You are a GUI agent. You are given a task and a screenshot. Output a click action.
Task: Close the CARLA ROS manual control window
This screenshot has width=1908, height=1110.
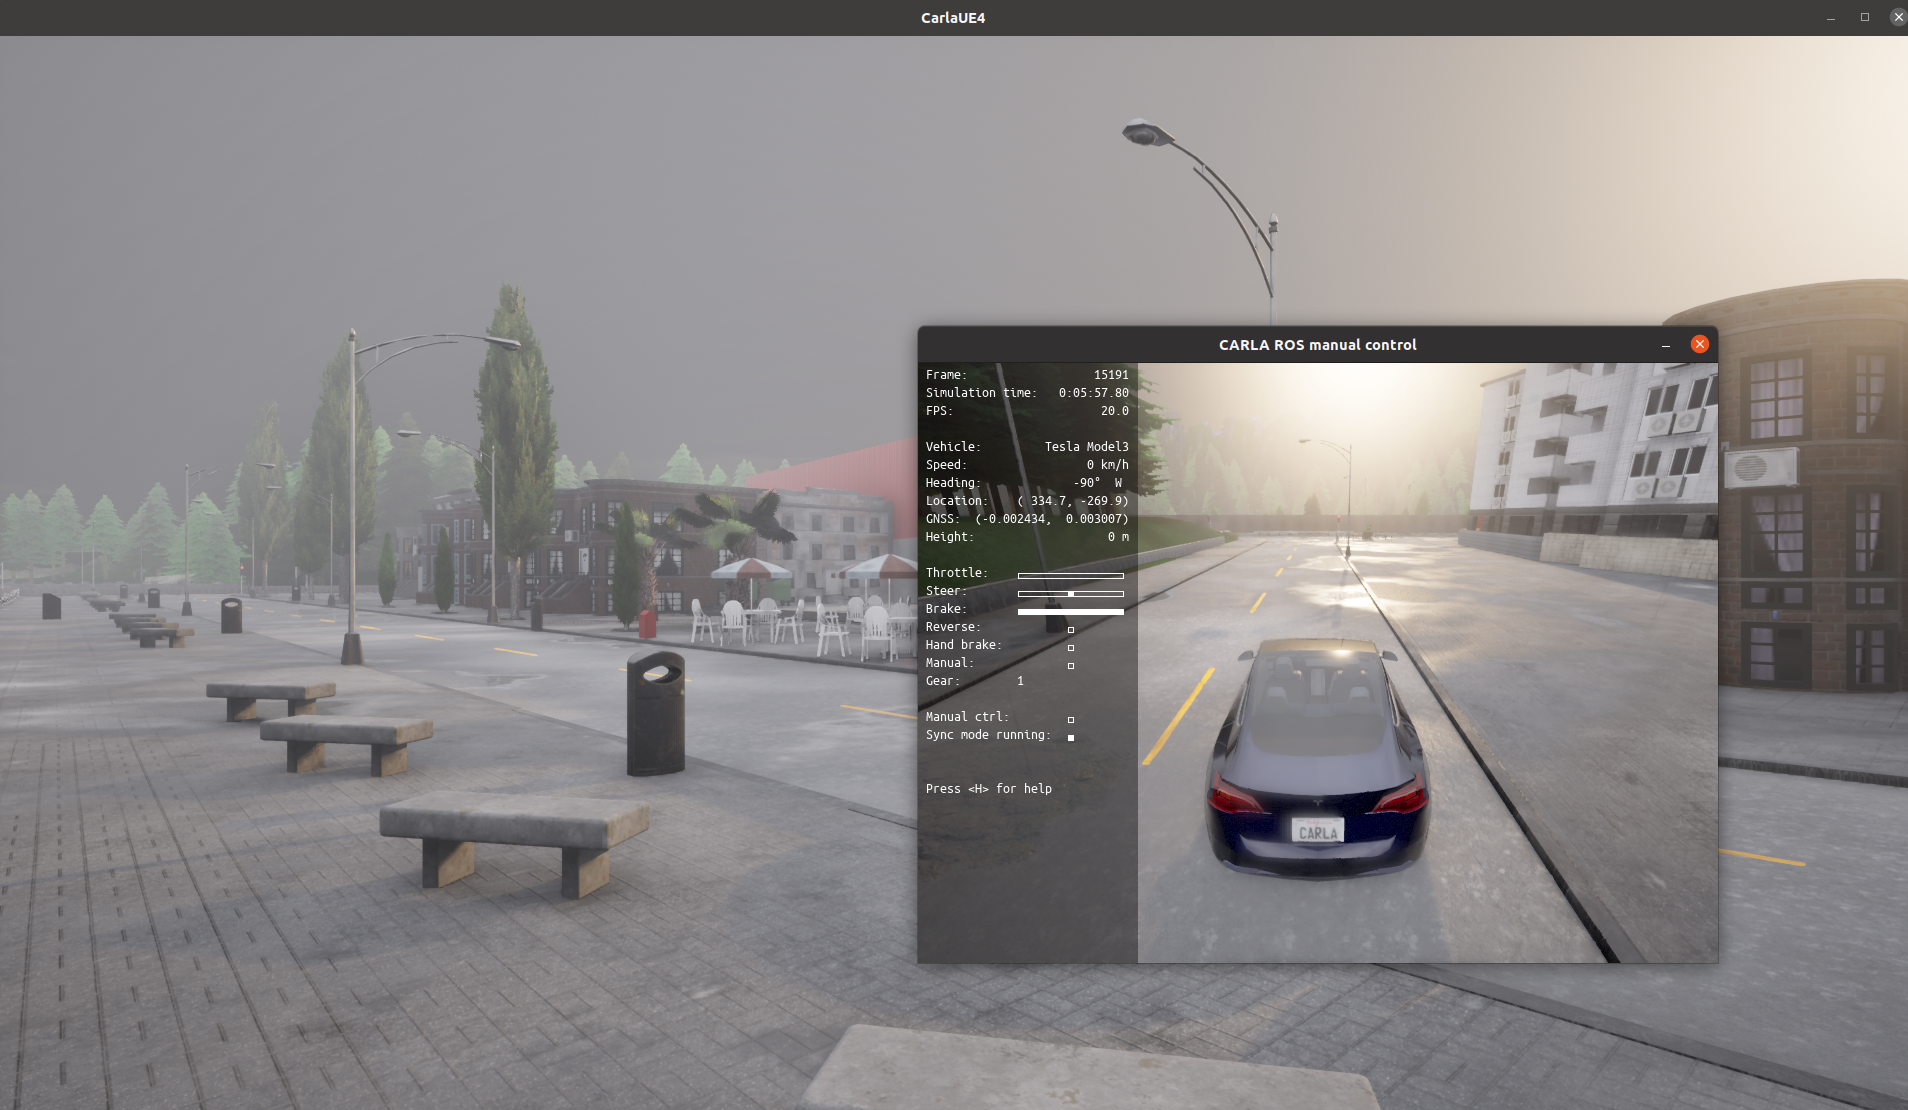pyautogui.click(x=1699, y=344)
